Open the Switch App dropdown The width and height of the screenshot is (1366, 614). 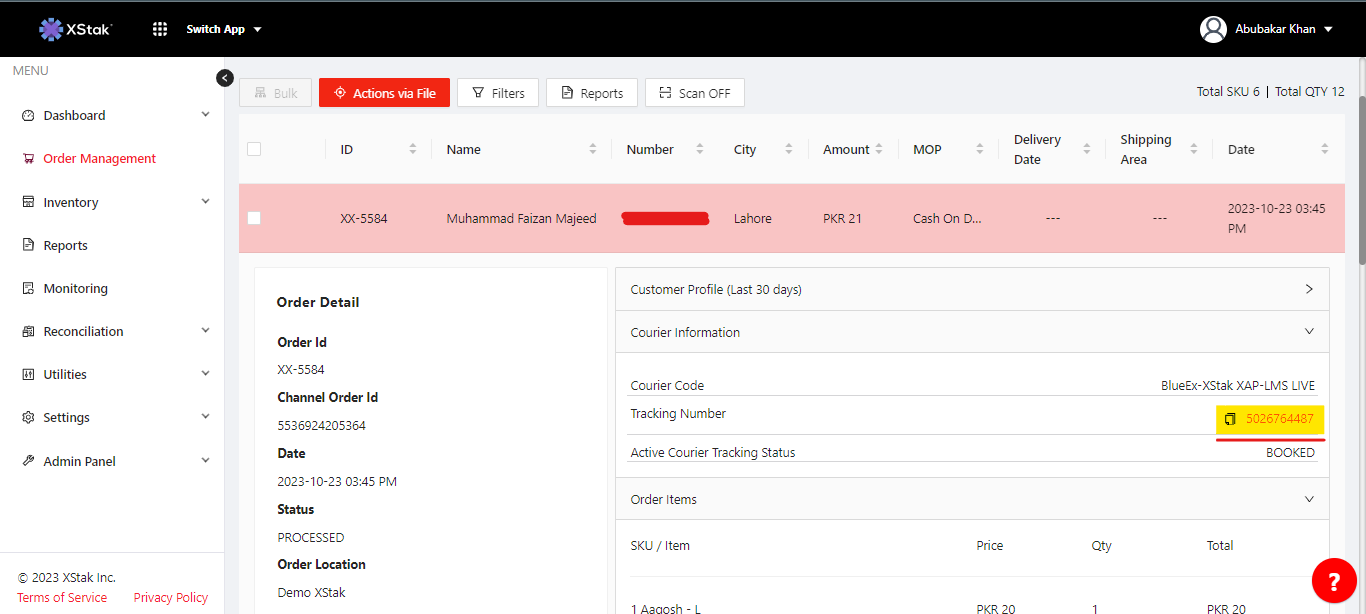tap(224, 29)
